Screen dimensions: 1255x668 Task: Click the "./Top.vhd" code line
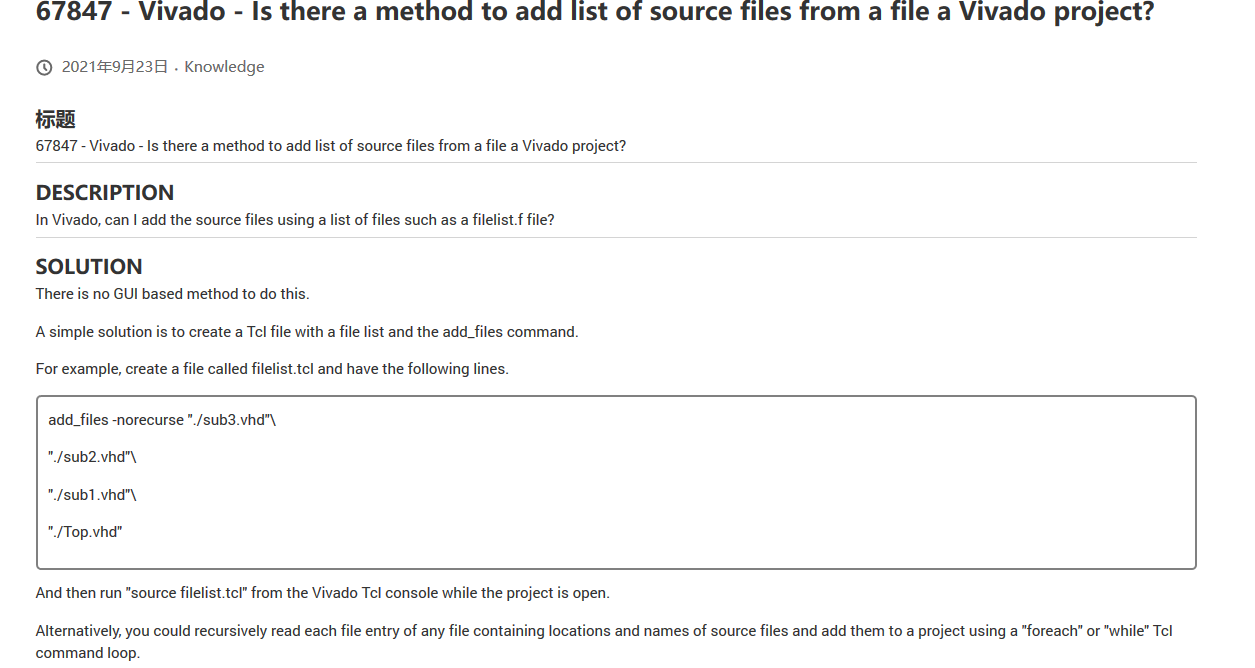tap(85, 532)
